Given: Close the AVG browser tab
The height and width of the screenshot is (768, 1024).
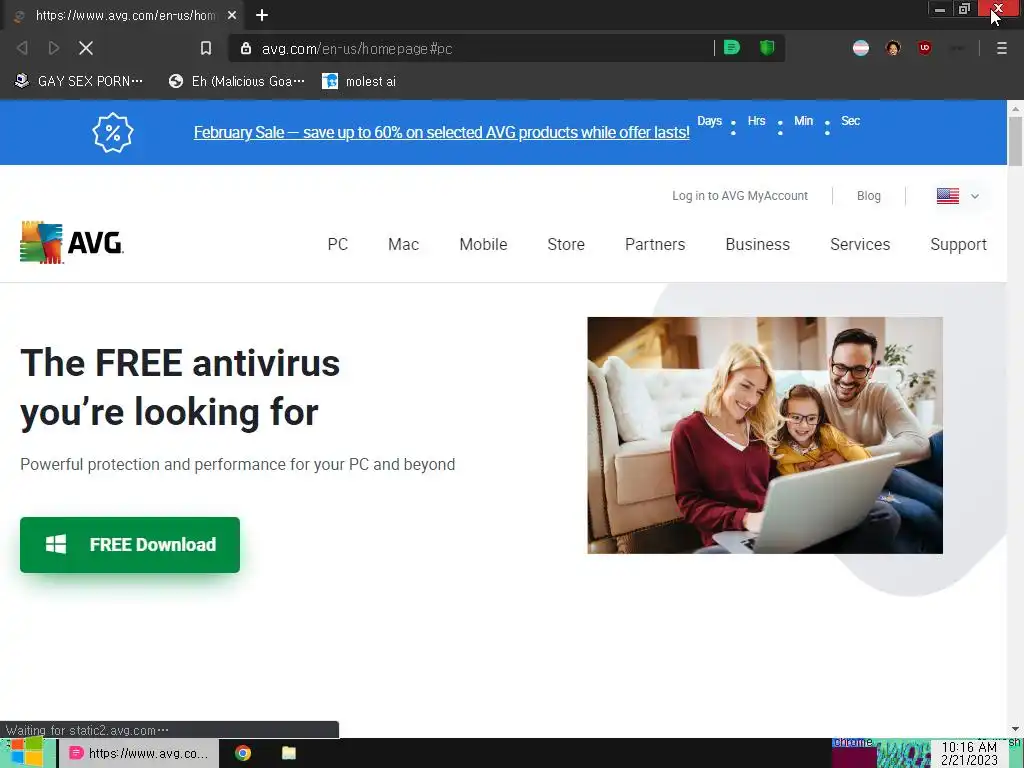Looking at the screenshot, I should 232,15.
